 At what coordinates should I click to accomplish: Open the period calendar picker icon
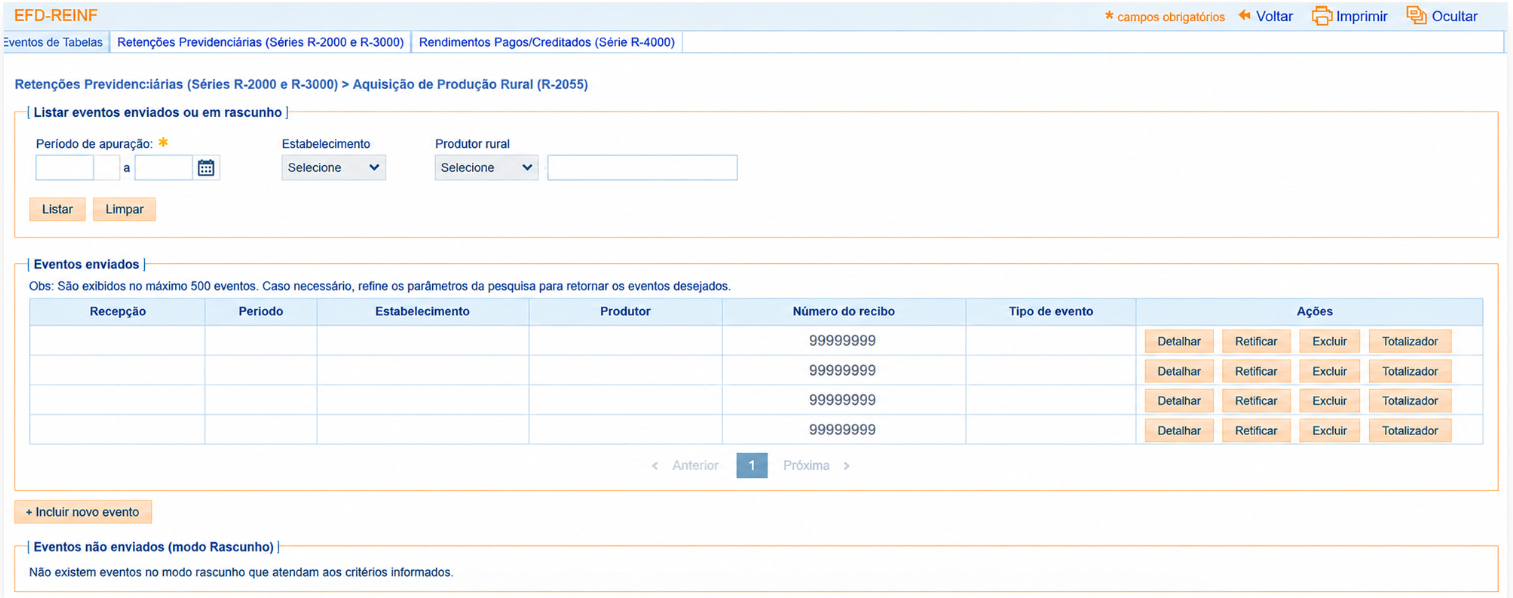tap(206, 168)
